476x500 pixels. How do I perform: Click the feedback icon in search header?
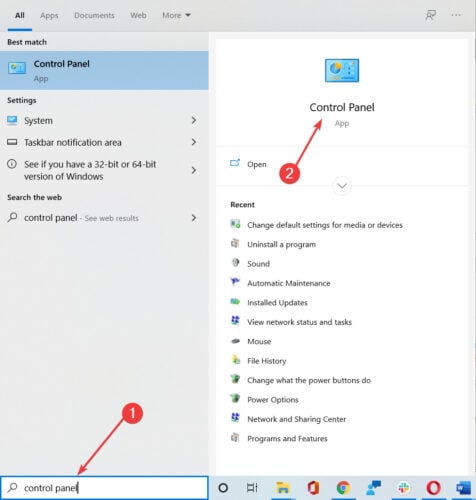click(430, 15)
